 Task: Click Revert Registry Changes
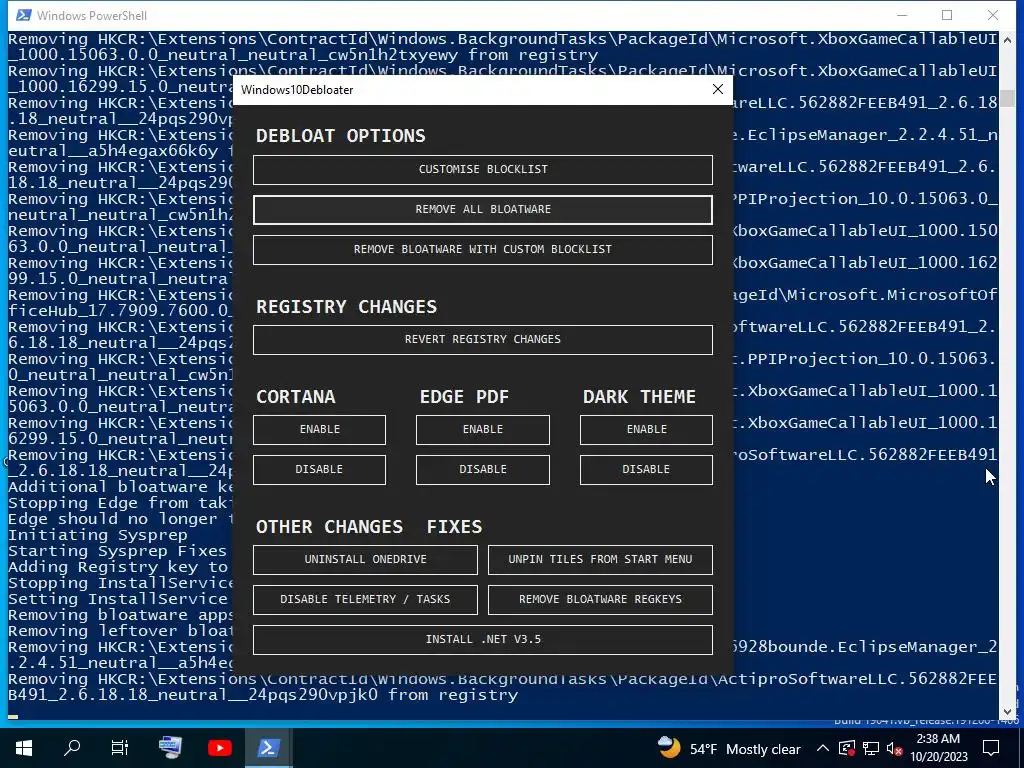483,340
